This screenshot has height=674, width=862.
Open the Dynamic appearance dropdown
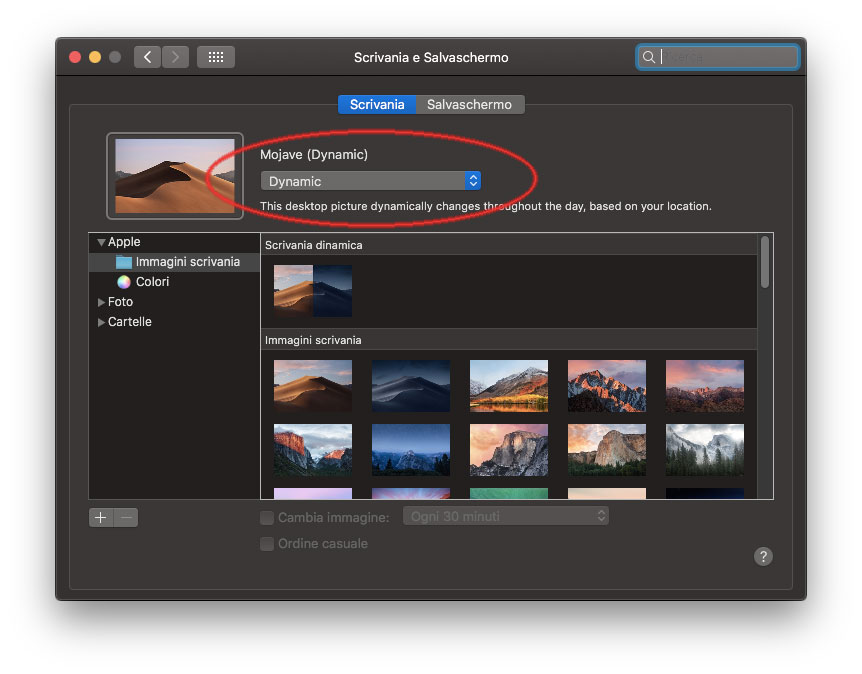371,181
